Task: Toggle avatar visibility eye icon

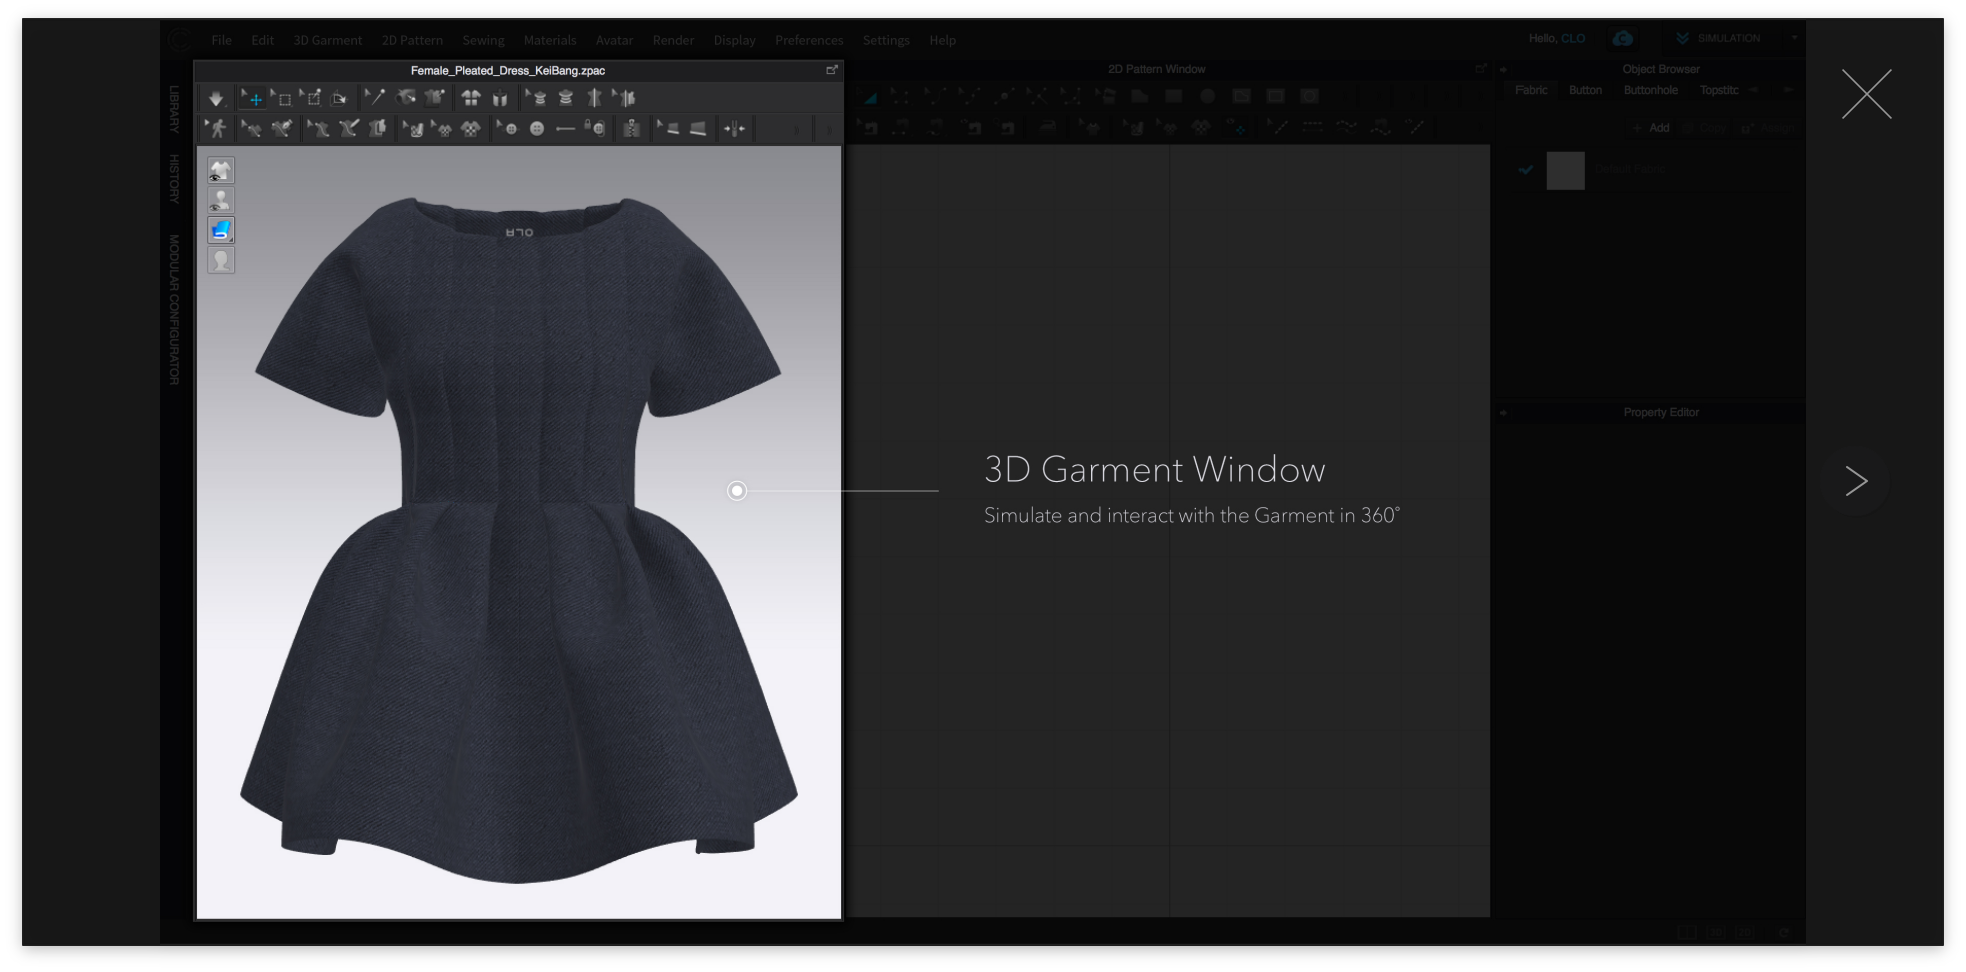Action: point(221,200)
